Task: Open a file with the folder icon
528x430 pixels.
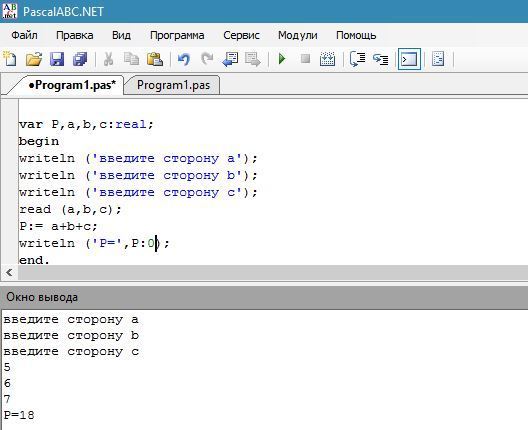Action: point(34,59)
